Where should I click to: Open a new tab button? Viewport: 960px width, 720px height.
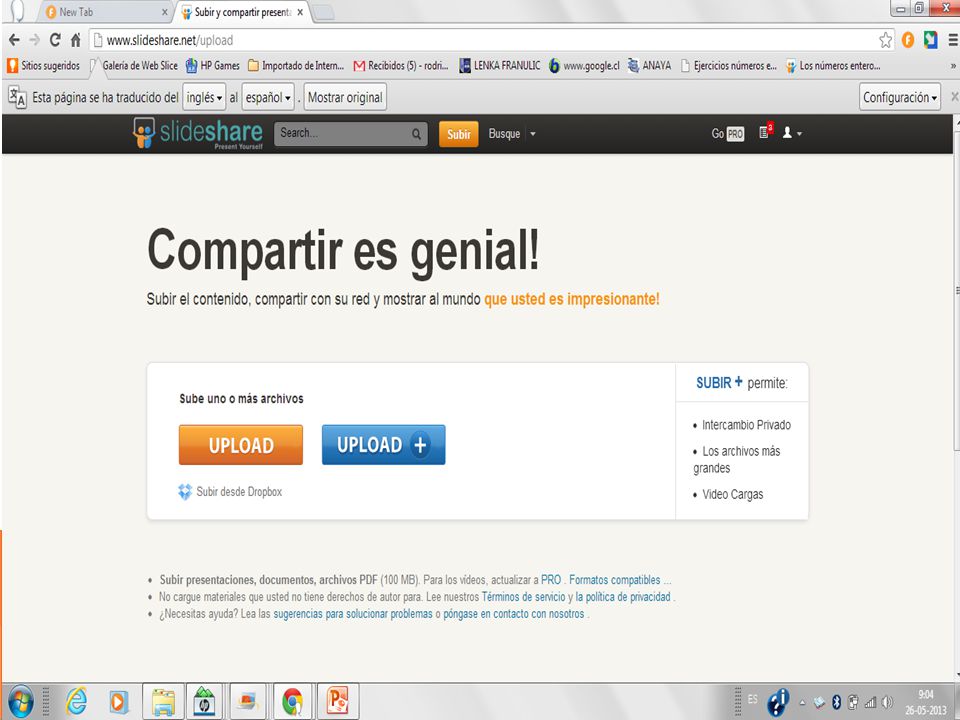pos(323,12)
